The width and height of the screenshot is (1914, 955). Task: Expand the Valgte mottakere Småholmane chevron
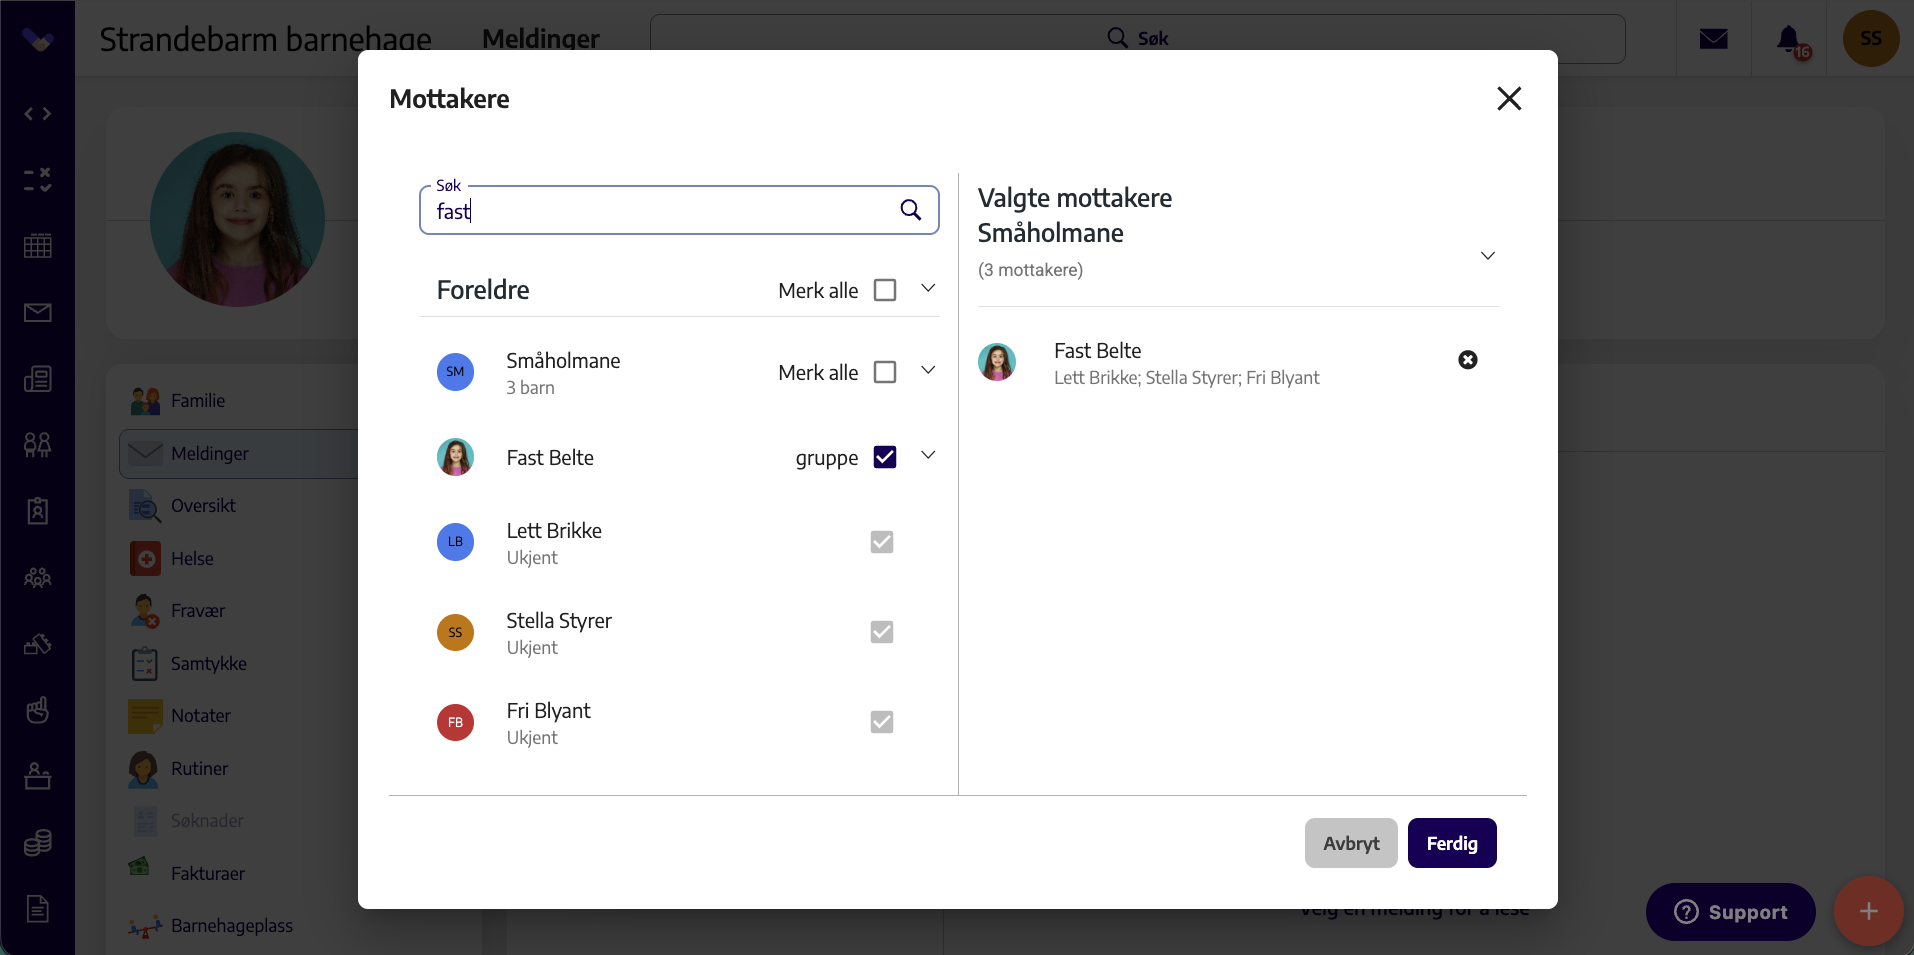1488,256
